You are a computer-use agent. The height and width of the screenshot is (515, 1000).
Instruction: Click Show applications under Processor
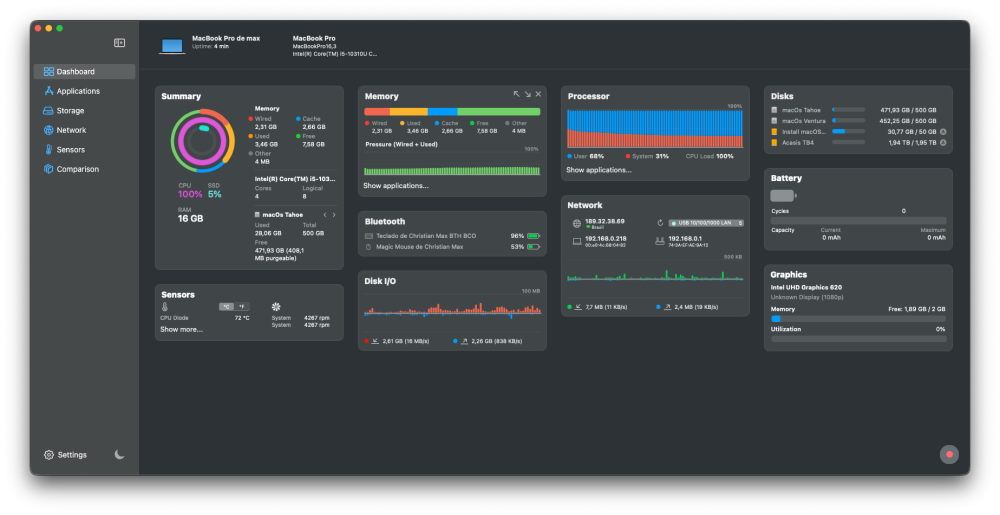(599, 170)
